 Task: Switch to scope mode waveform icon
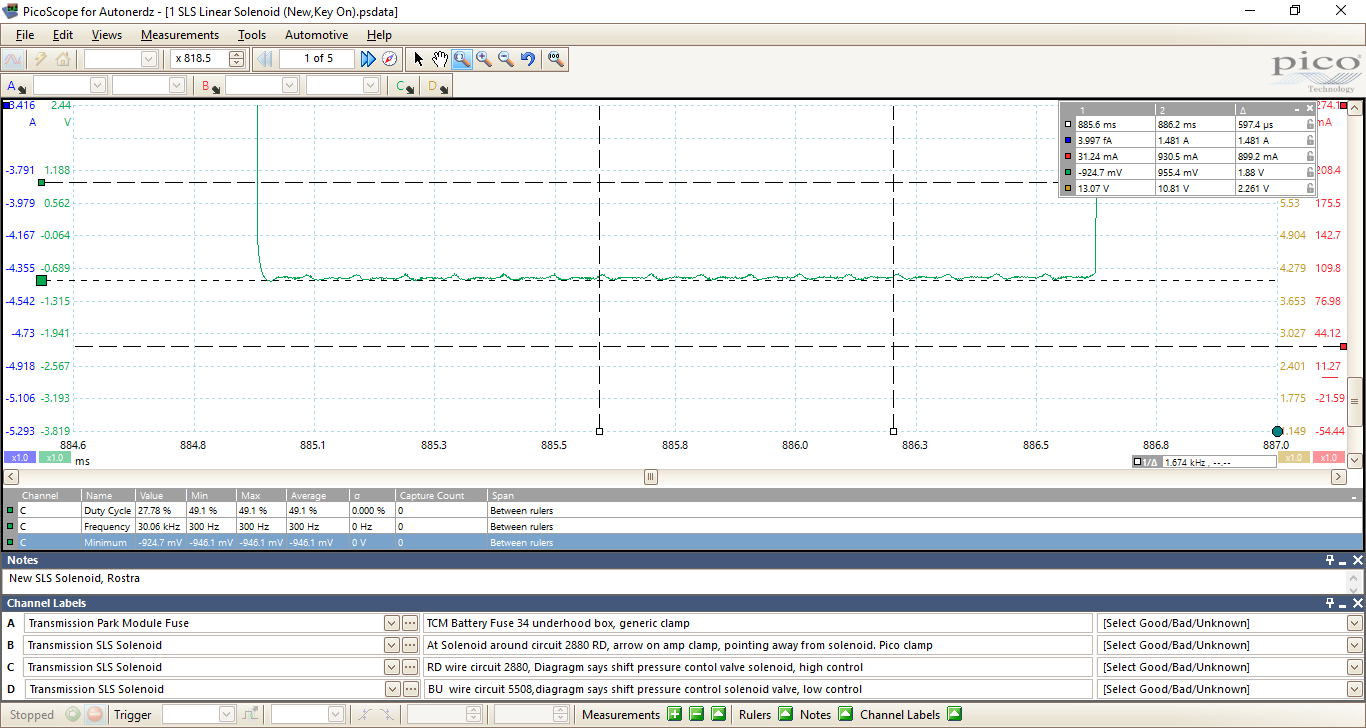click(14, 59)
